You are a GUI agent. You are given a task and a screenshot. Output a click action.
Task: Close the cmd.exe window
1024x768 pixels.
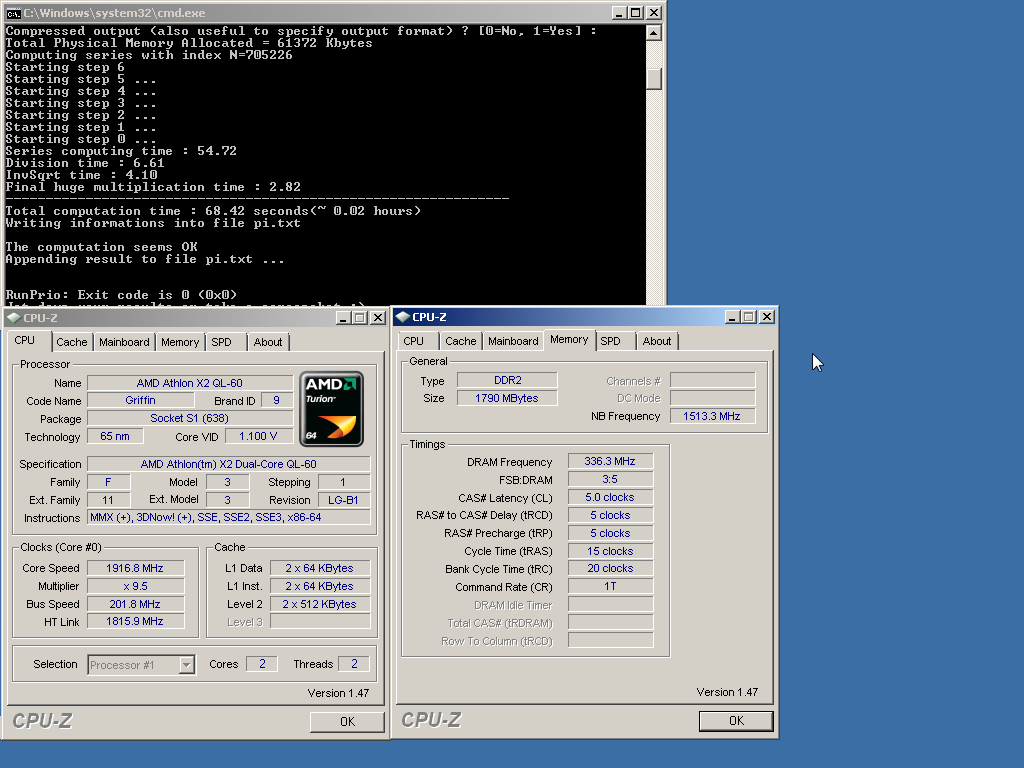[x=654, y=12]
